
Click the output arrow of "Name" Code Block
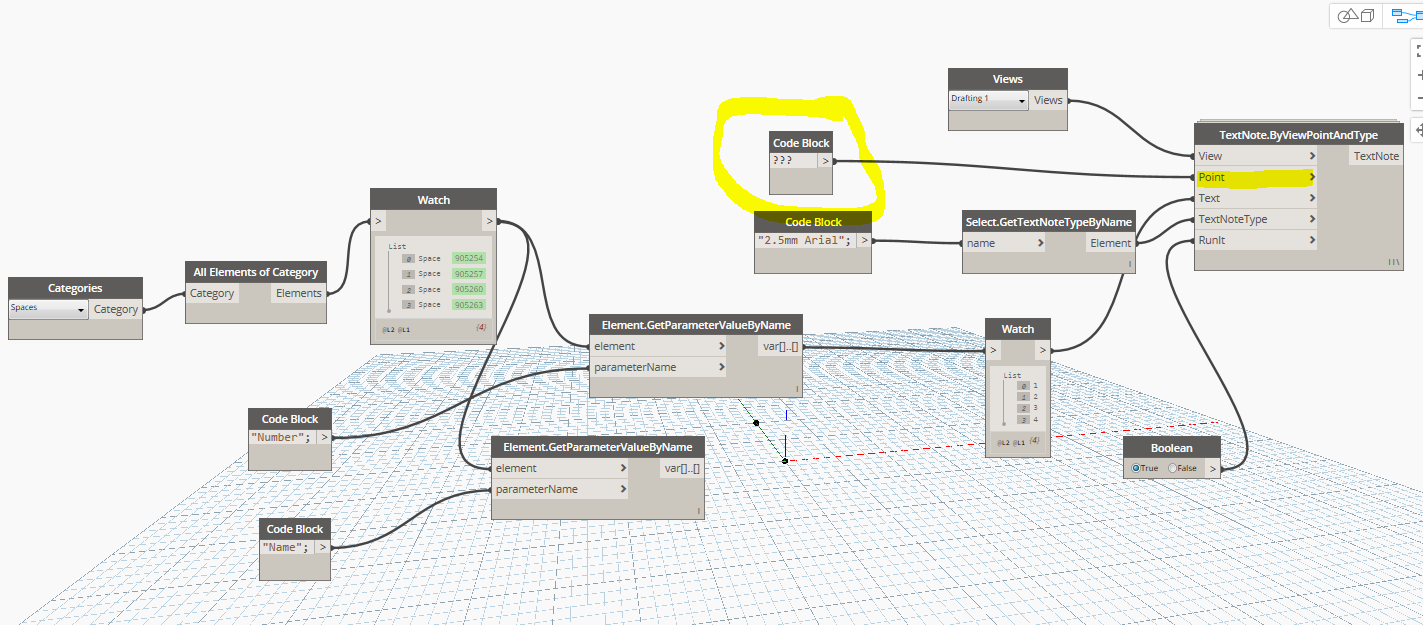[x=322, y=547]
